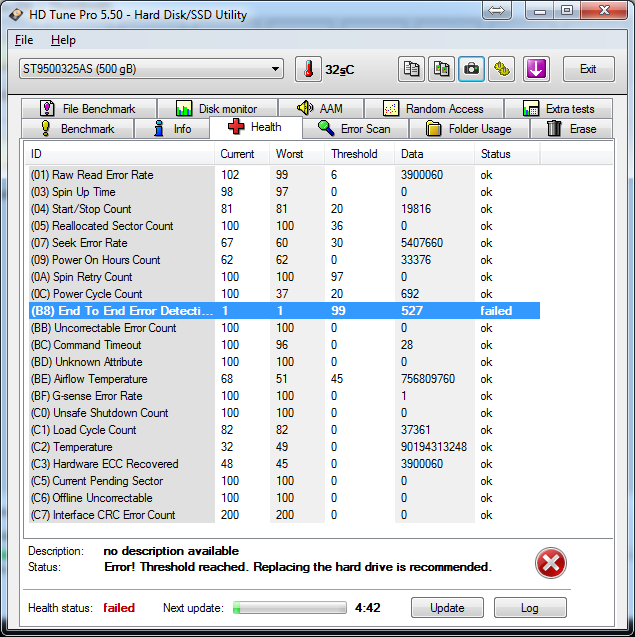Image resolution: width=635 pixels, height=637 pixels.
Task: Select the (BE) Airflow Temperature row
Action: [x=284, y=379]
